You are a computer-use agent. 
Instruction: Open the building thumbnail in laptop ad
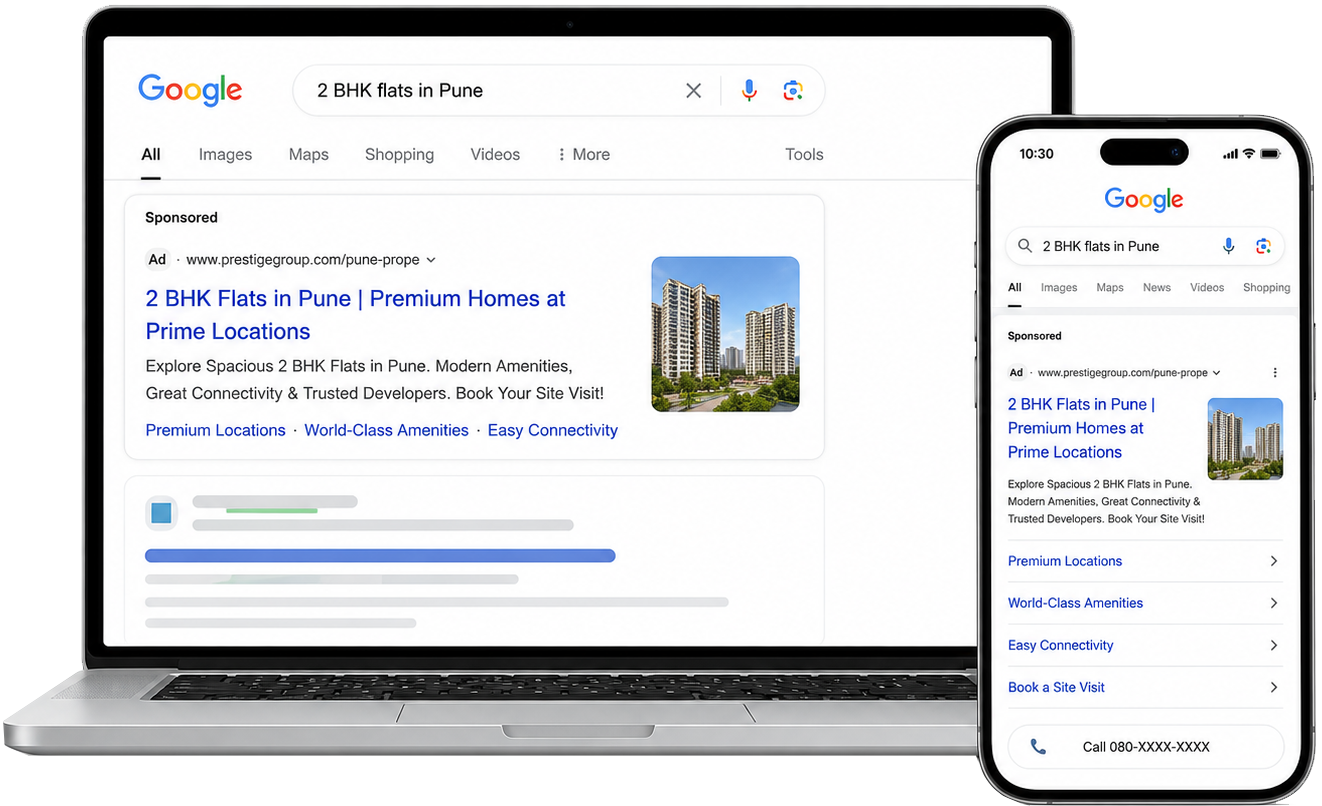point(725,334)
